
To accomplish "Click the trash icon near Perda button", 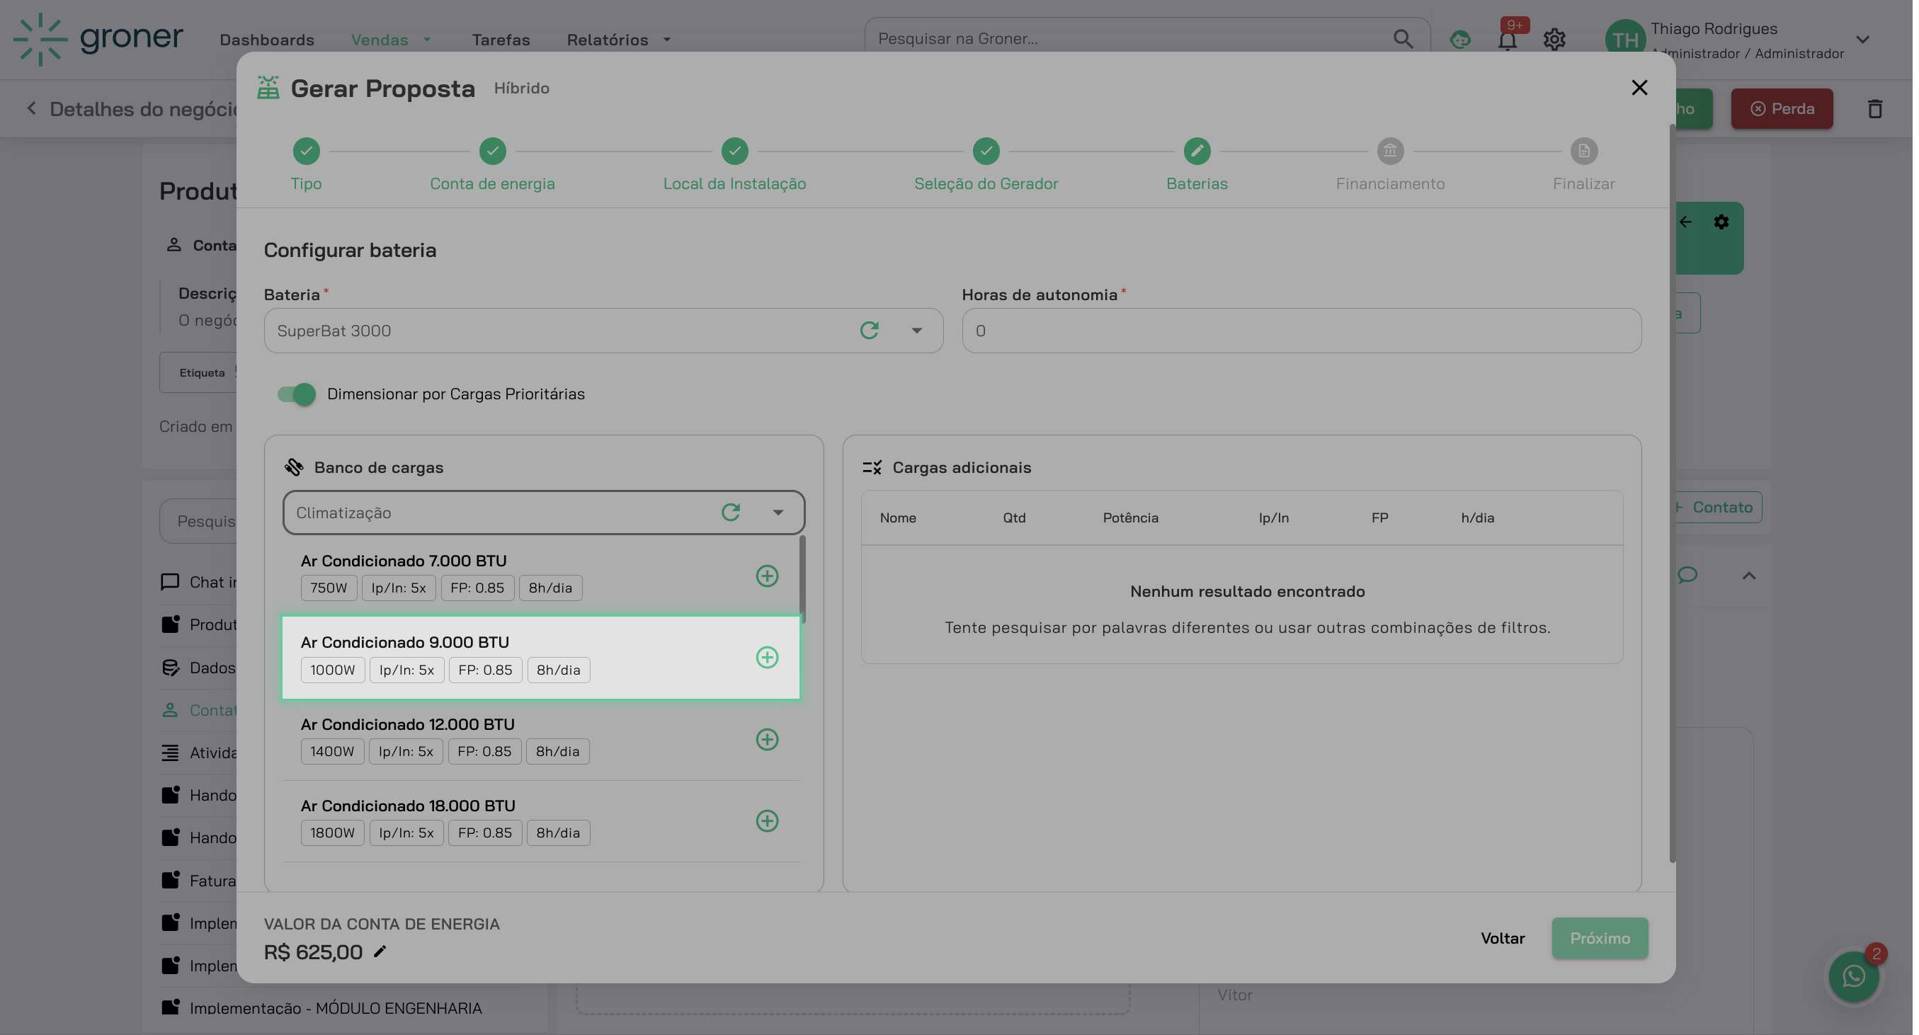I will coord(1874,108).
